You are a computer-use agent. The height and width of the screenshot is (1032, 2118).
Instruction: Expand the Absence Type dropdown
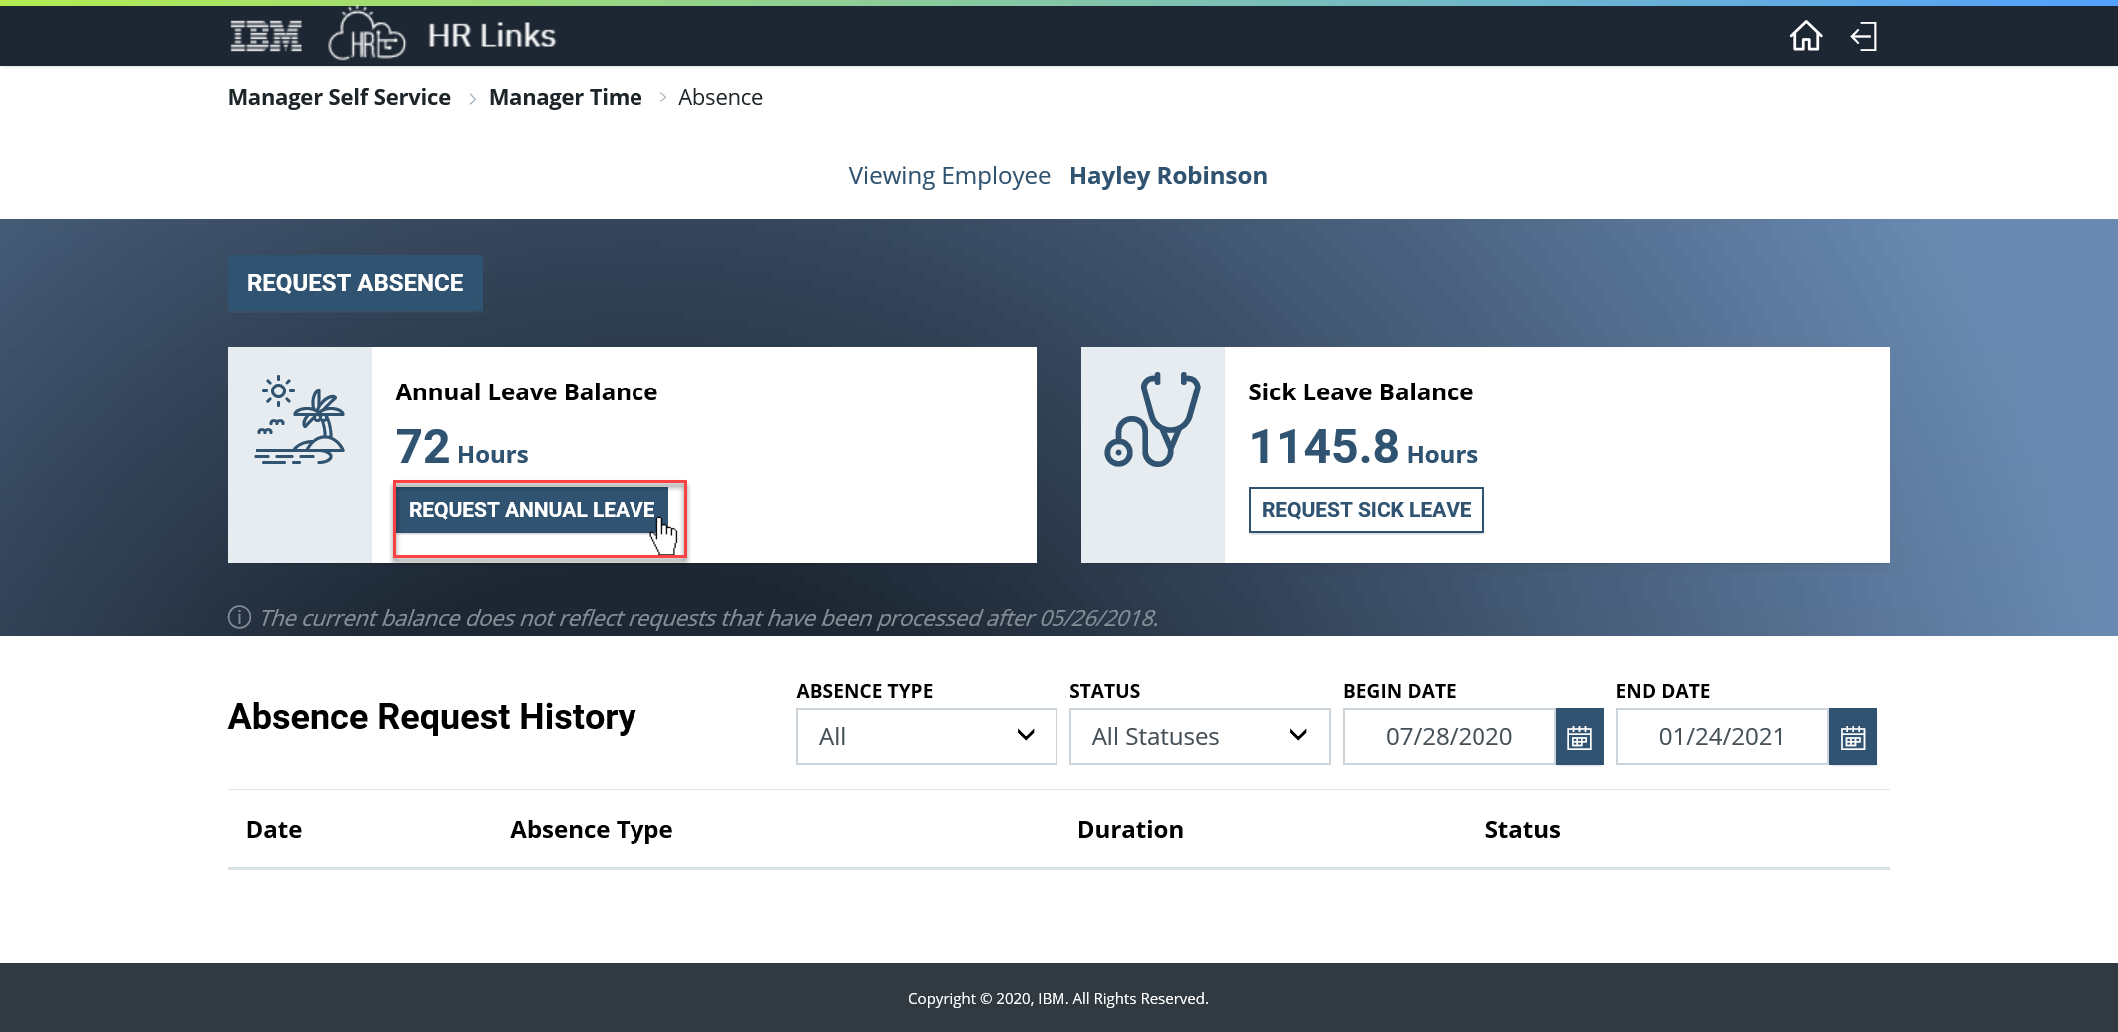(x=926, y=737)
